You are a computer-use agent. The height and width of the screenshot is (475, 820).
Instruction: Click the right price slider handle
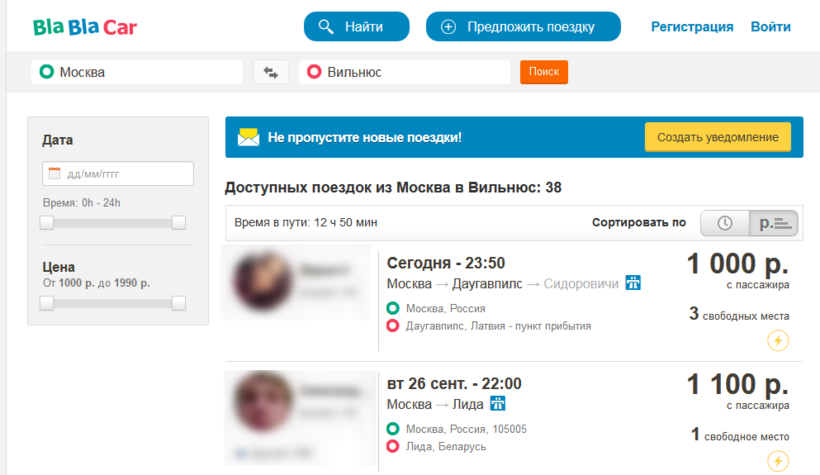[x=179, y=303]
